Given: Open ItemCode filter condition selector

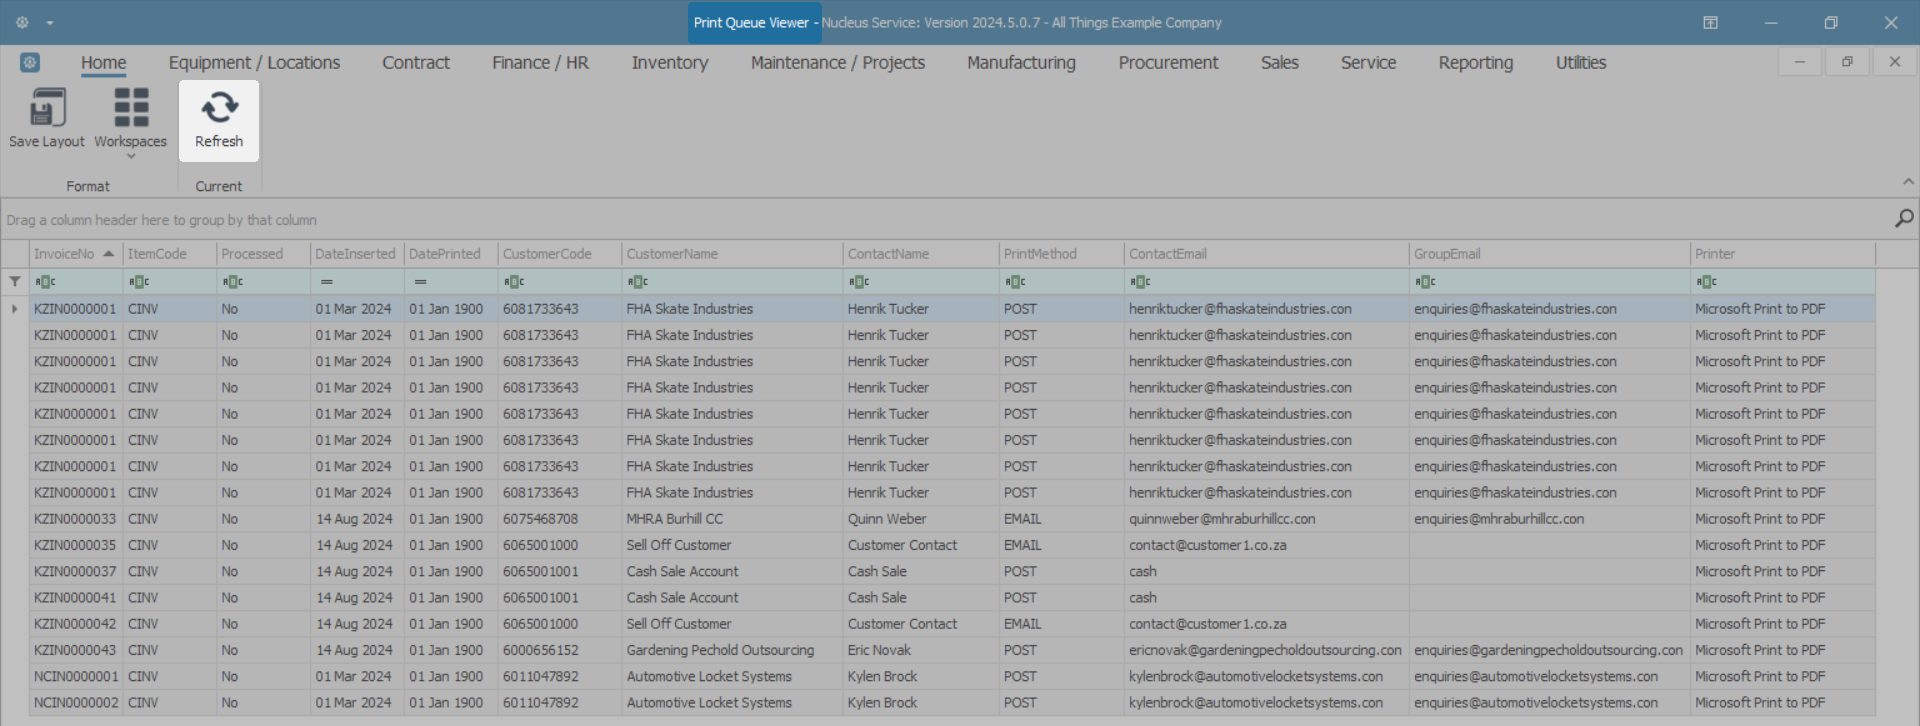Looking at the screenshot, I should point(139,282).
